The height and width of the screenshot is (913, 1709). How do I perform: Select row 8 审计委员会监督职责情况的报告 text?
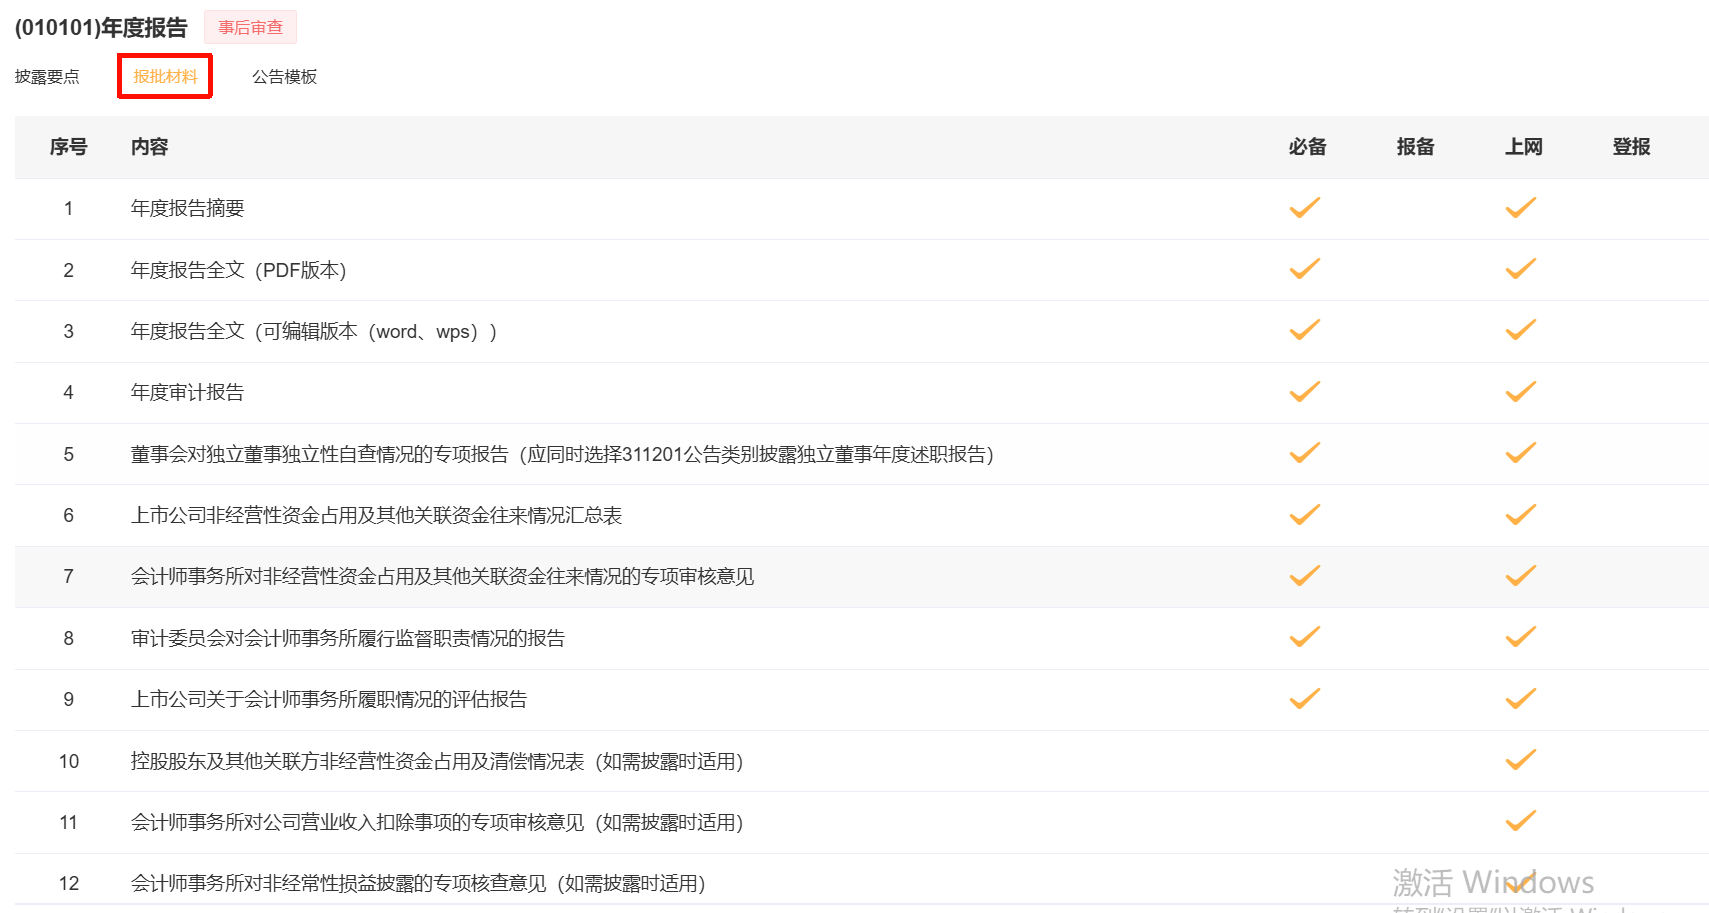(x=348, y=638)
